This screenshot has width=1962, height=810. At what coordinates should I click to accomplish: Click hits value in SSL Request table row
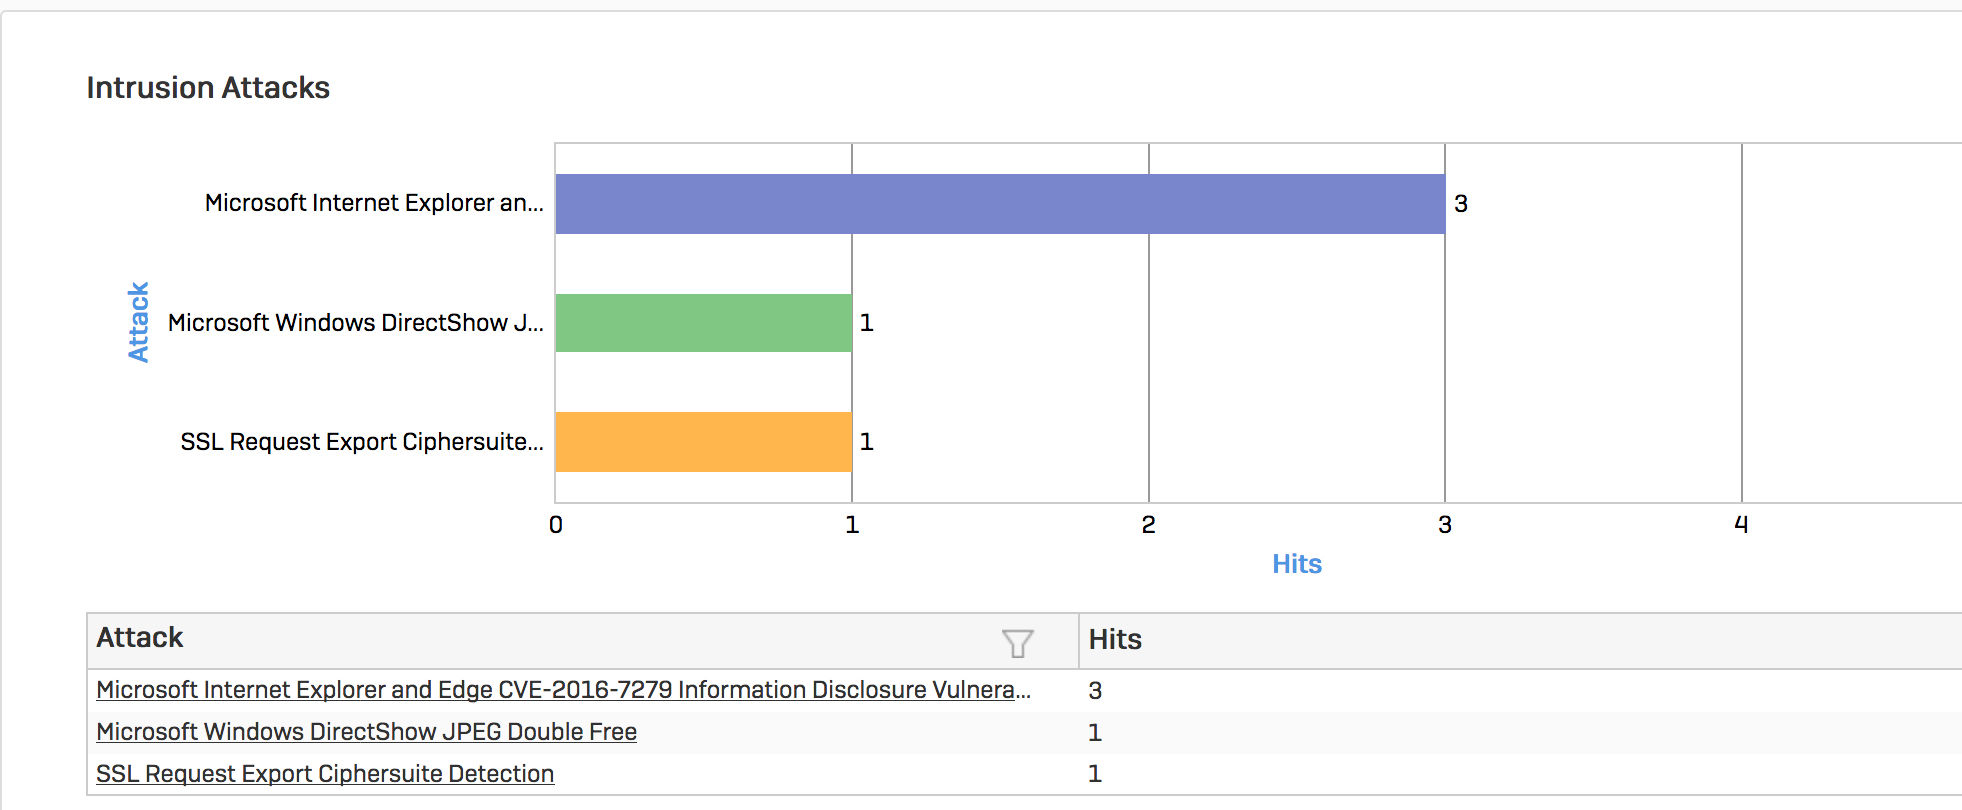click(x=1095, y=774)
